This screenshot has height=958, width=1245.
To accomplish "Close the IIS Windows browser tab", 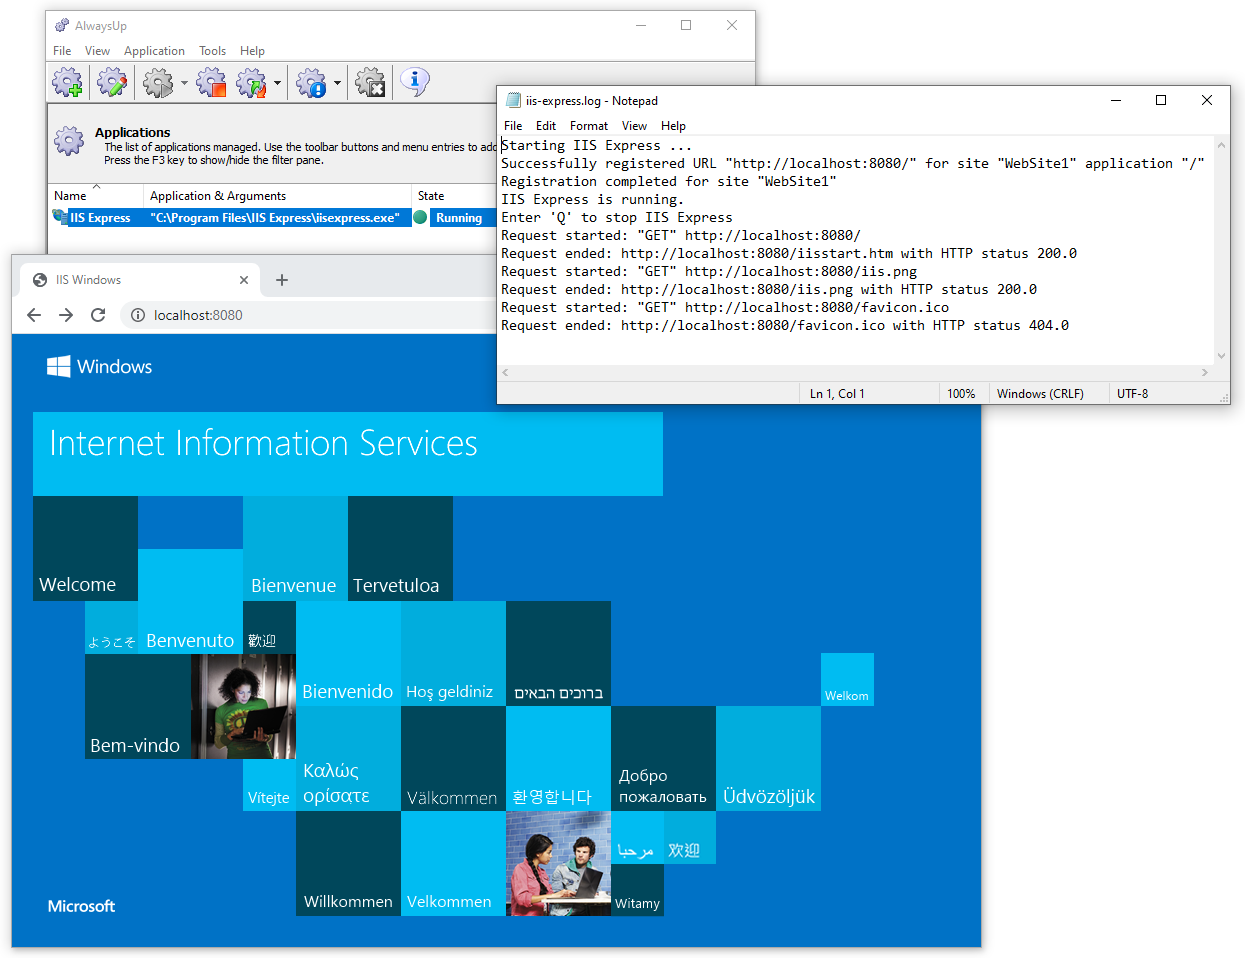I will coord(244,280).
